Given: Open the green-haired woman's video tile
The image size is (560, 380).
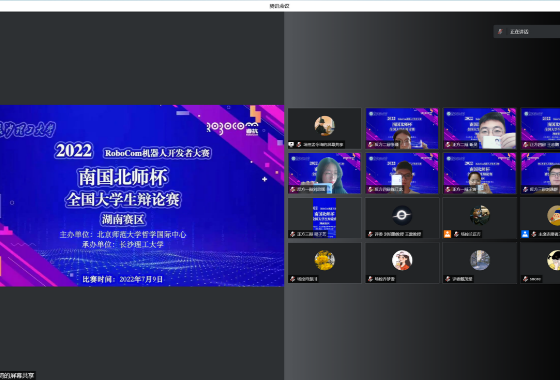Looking at the screenshot, I should coord(324,173).
